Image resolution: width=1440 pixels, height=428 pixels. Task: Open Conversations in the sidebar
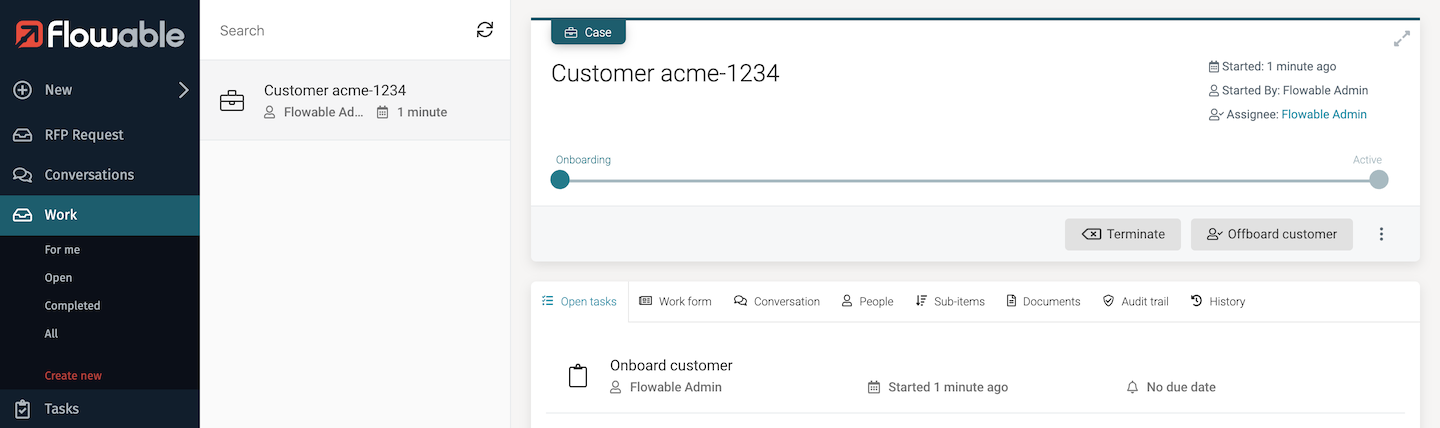coord(88,175)
